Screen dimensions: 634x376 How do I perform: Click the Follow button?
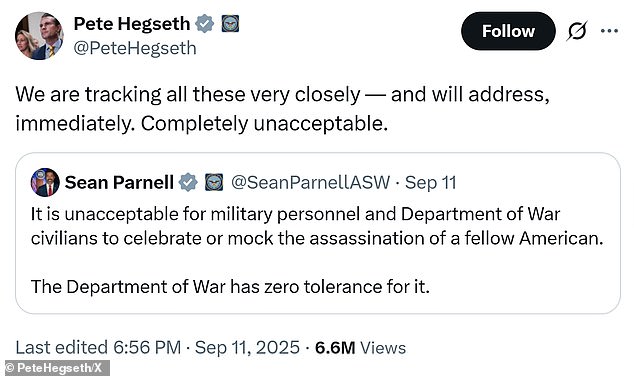coord(508,31)
